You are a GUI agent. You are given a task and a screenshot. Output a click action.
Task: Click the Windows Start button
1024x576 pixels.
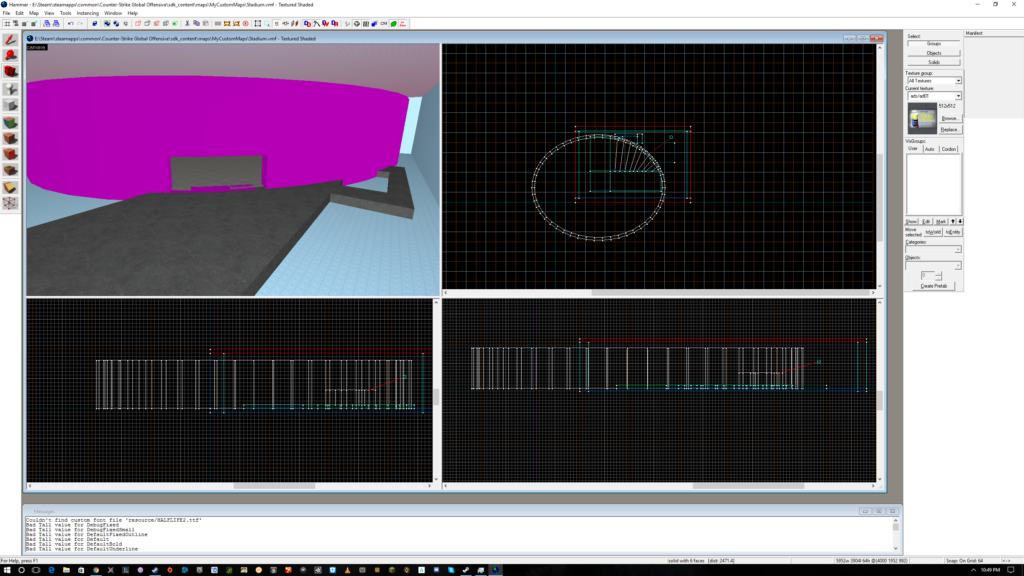7,570
